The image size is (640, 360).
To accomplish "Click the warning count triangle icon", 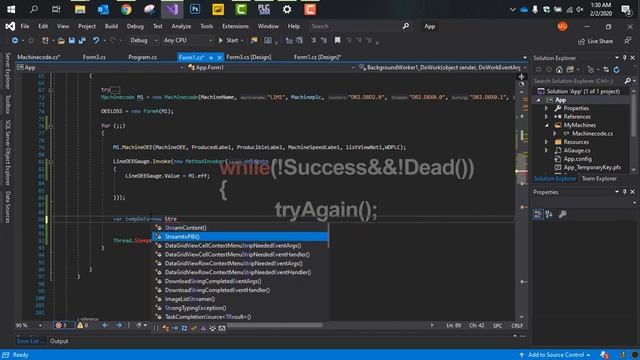I will (x=80, y=325).
